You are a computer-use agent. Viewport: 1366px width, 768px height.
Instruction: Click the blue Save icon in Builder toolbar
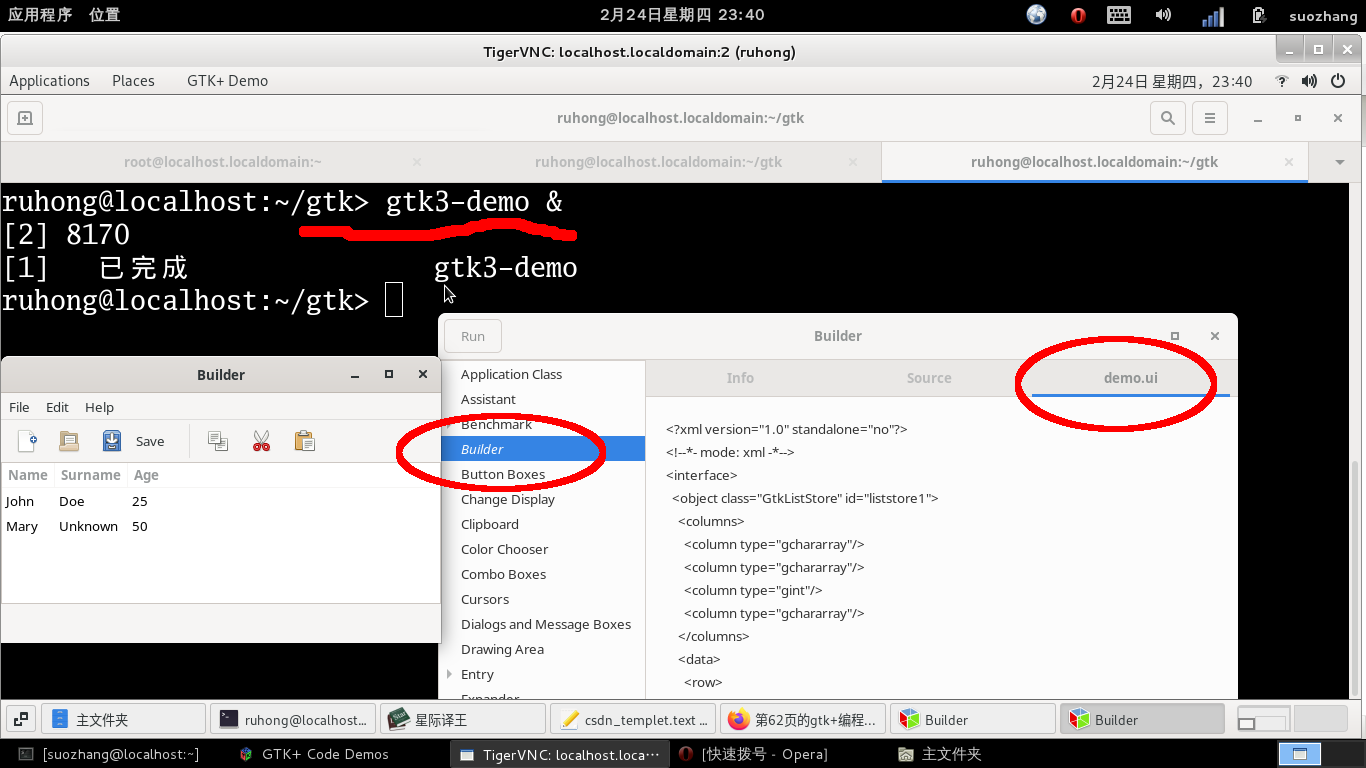pos(112,441)
